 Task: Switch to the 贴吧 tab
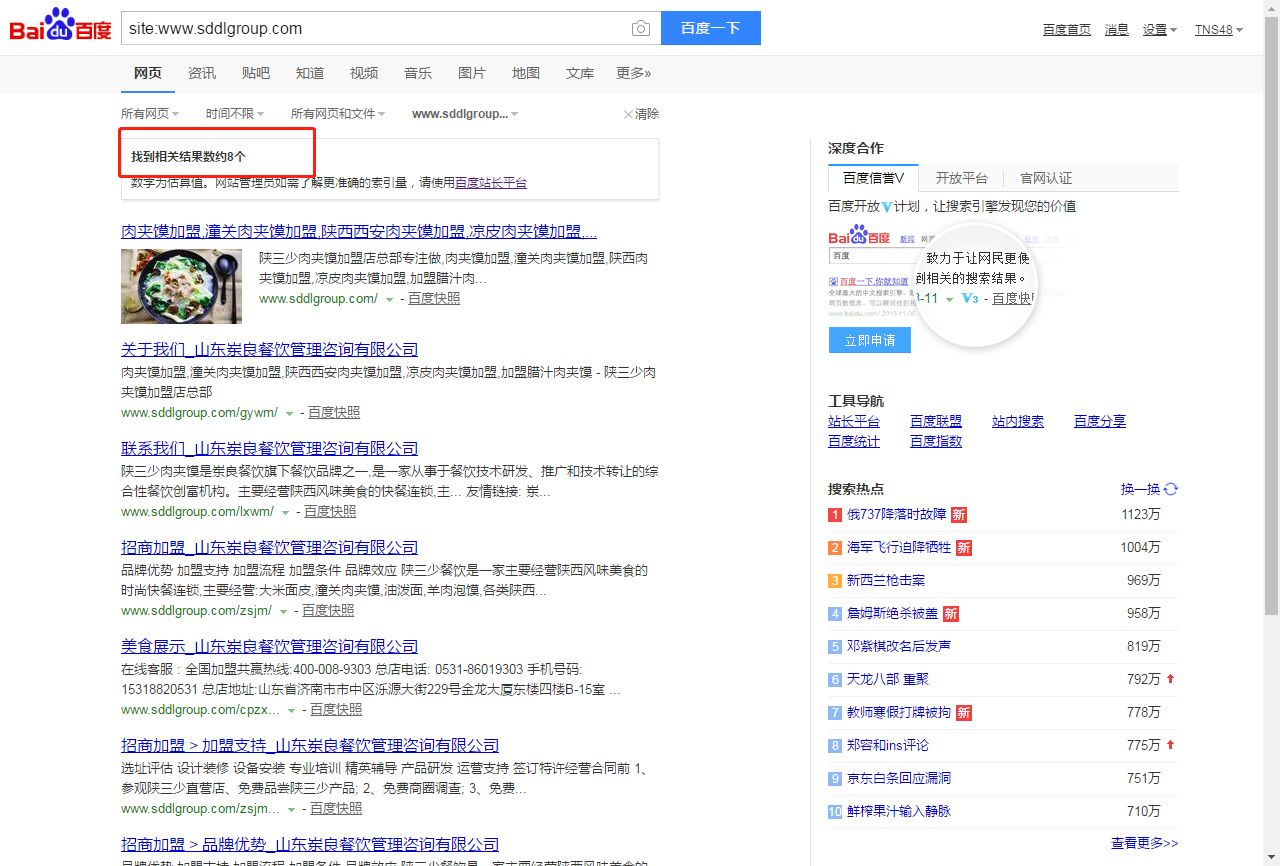[x=256, y=73]
